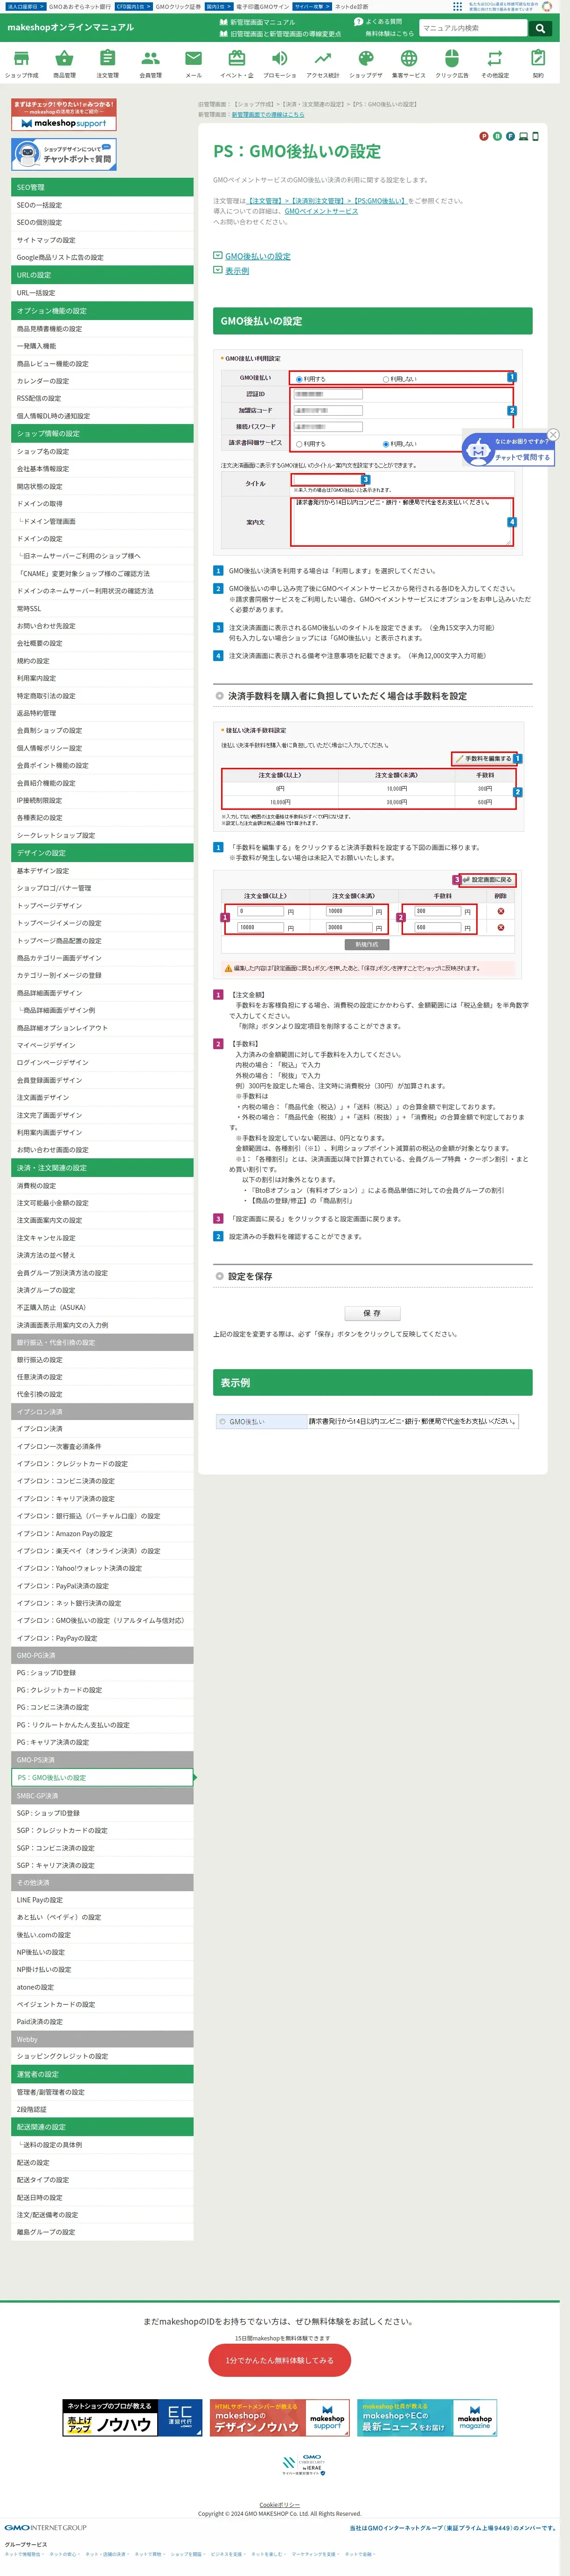Viewport: 570px width, 2576px height.
Task: Open 2段階認証 sidebar item
Action: tap(102, 2109)
